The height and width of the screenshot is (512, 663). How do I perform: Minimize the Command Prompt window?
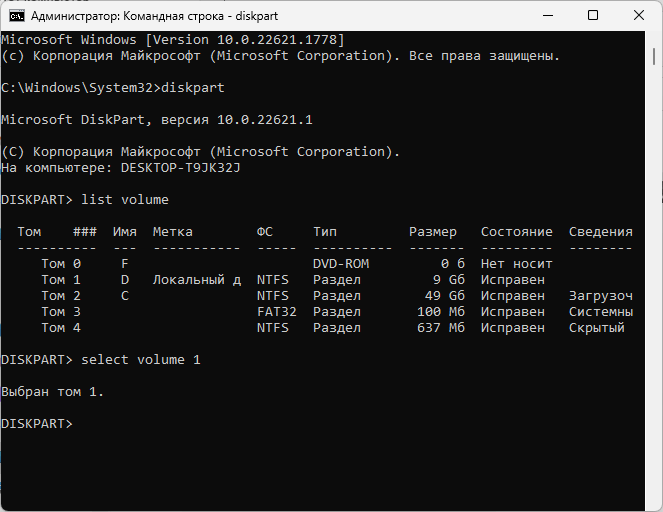pyautogui.click(x=548, y=15)
